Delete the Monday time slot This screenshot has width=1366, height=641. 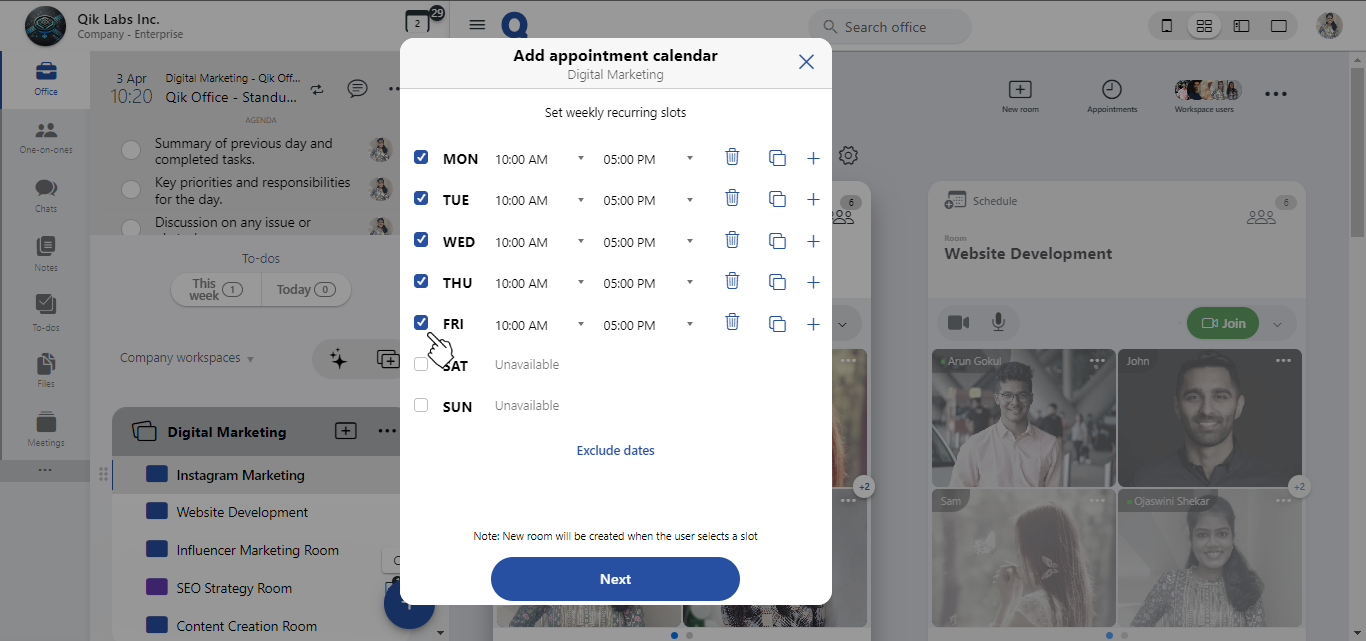pyautogui.click(x=732, y=157)
